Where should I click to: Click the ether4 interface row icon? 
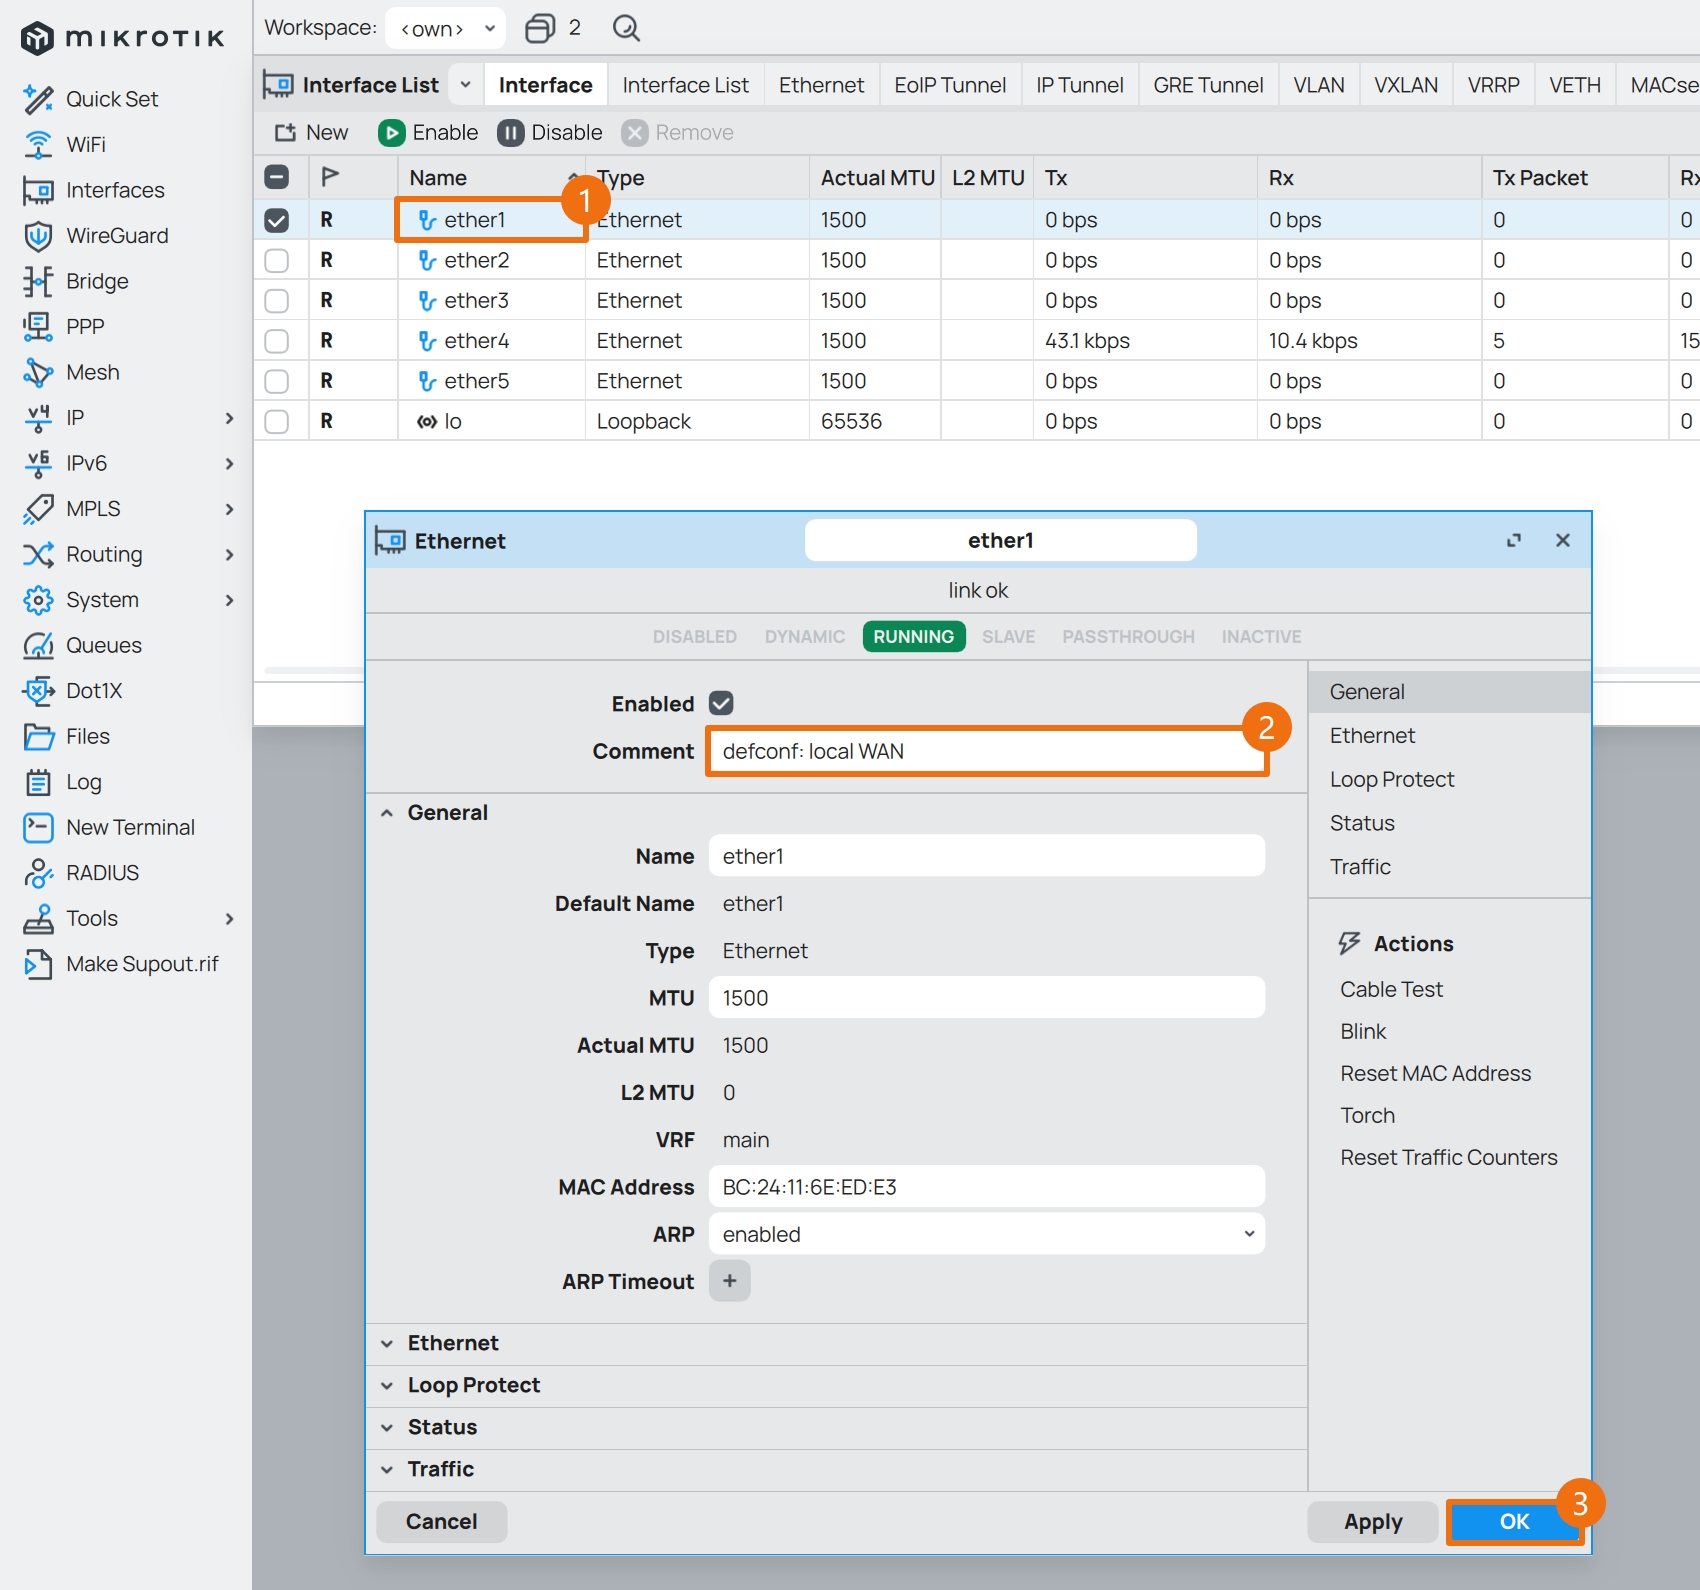[x=427, y=341]
